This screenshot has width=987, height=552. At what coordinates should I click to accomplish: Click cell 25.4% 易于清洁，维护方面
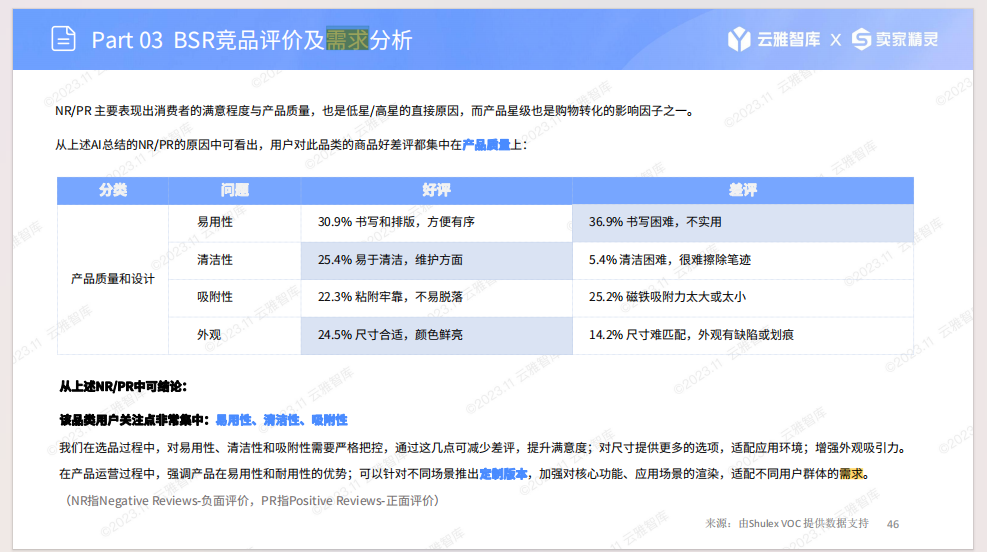[x=436, y=261]
